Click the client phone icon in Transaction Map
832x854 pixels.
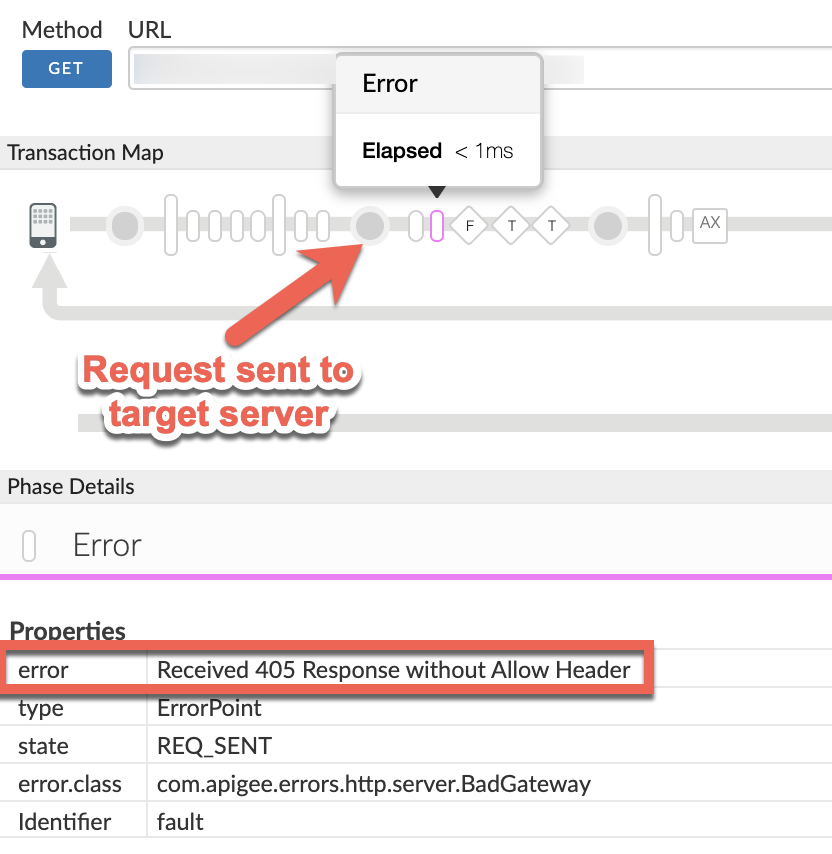43,225
